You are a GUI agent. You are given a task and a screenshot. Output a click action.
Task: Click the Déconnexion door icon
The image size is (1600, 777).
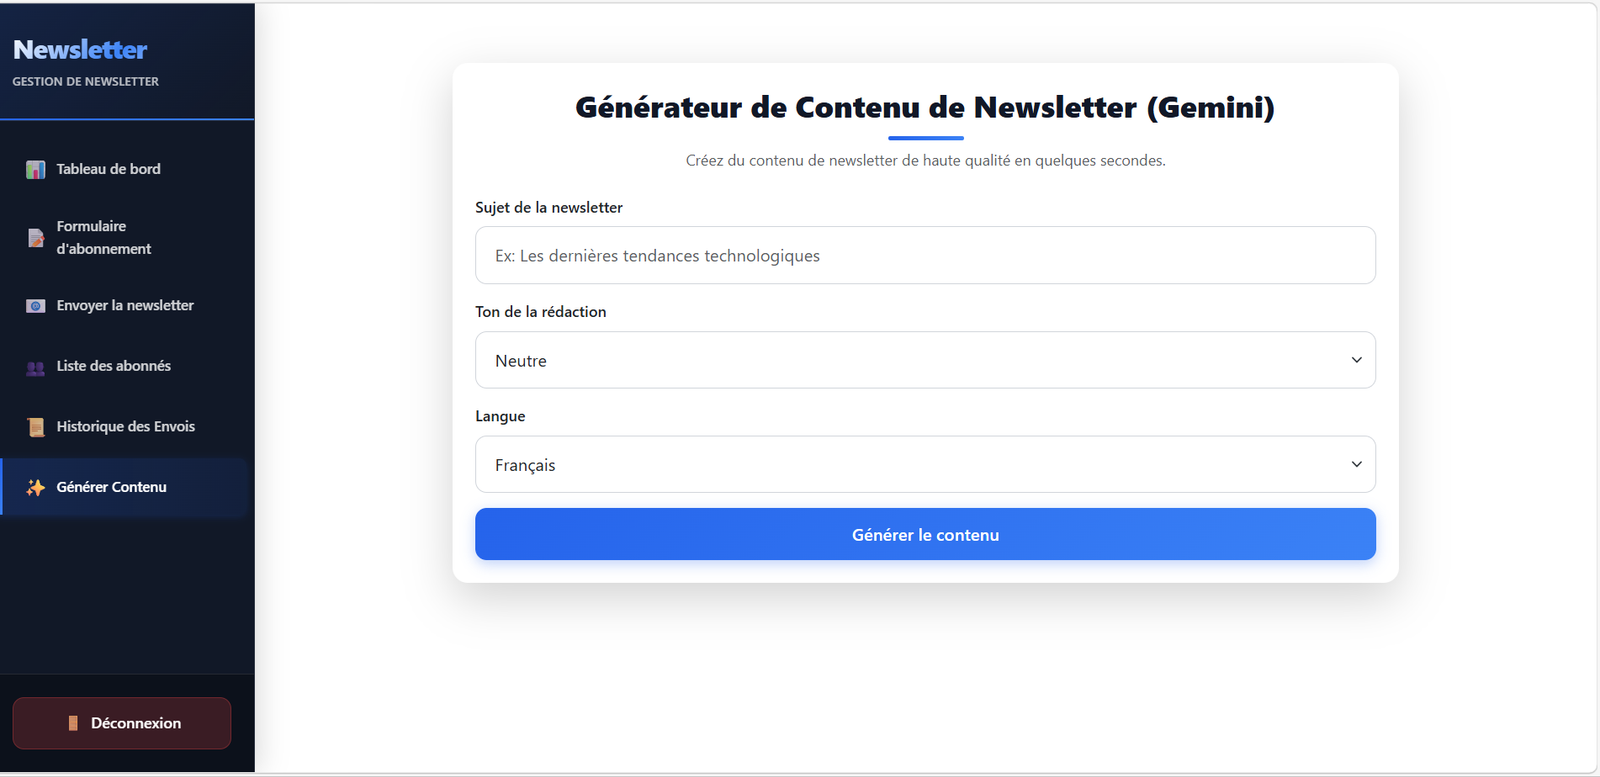coord(76,722)
